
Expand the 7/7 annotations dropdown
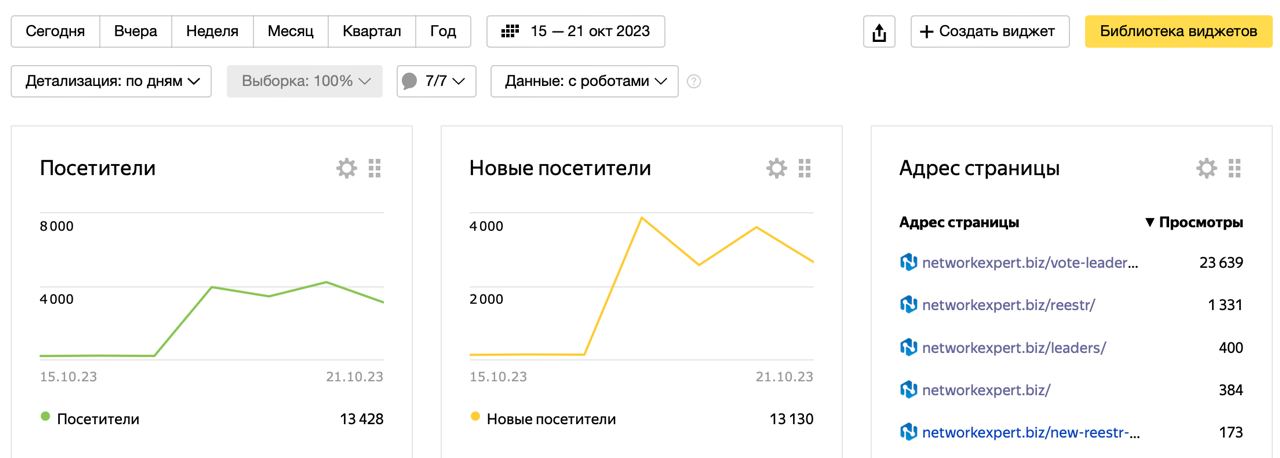click(436, 81)
